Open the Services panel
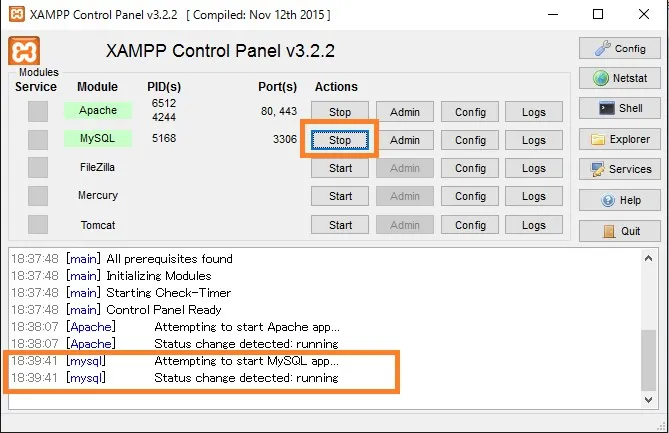669x433 pixels. tap(620, 169)
